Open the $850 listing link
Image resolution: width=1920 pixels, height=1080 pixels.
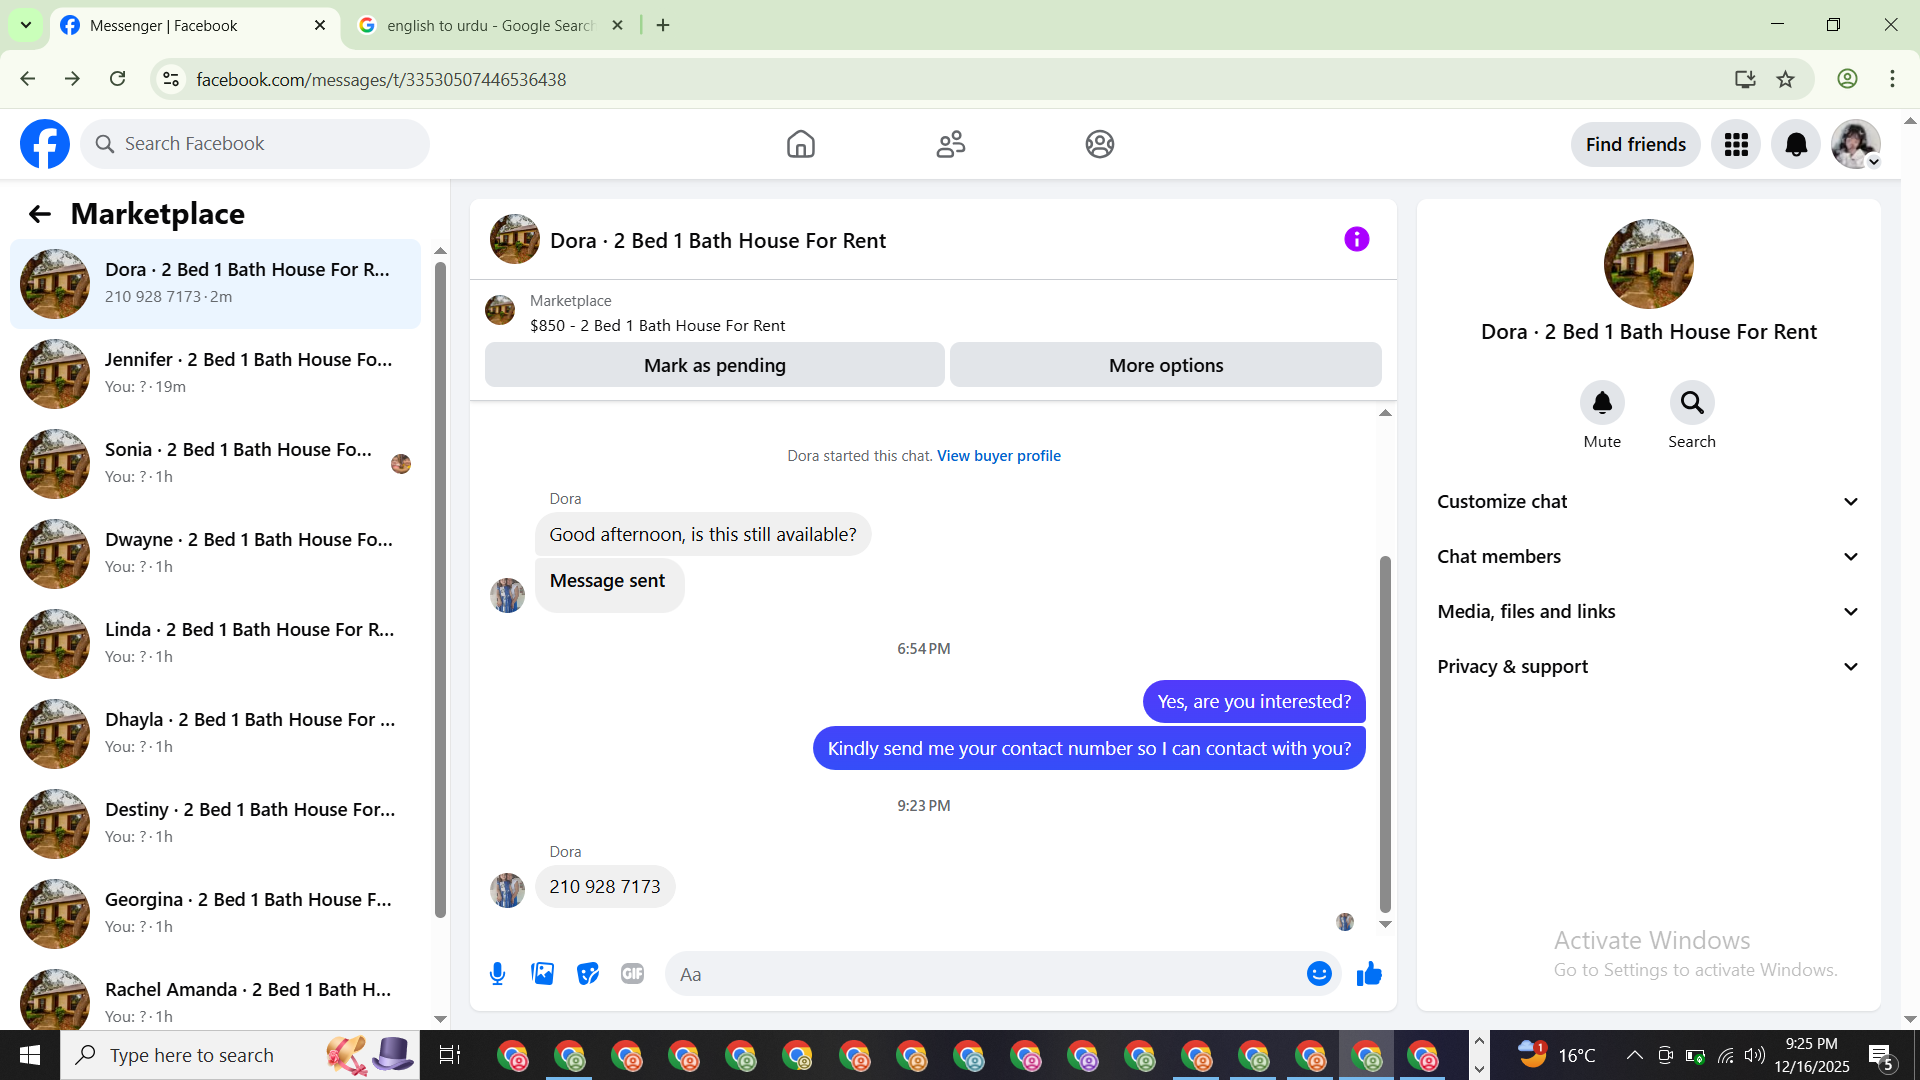click(x=657, y=326)
